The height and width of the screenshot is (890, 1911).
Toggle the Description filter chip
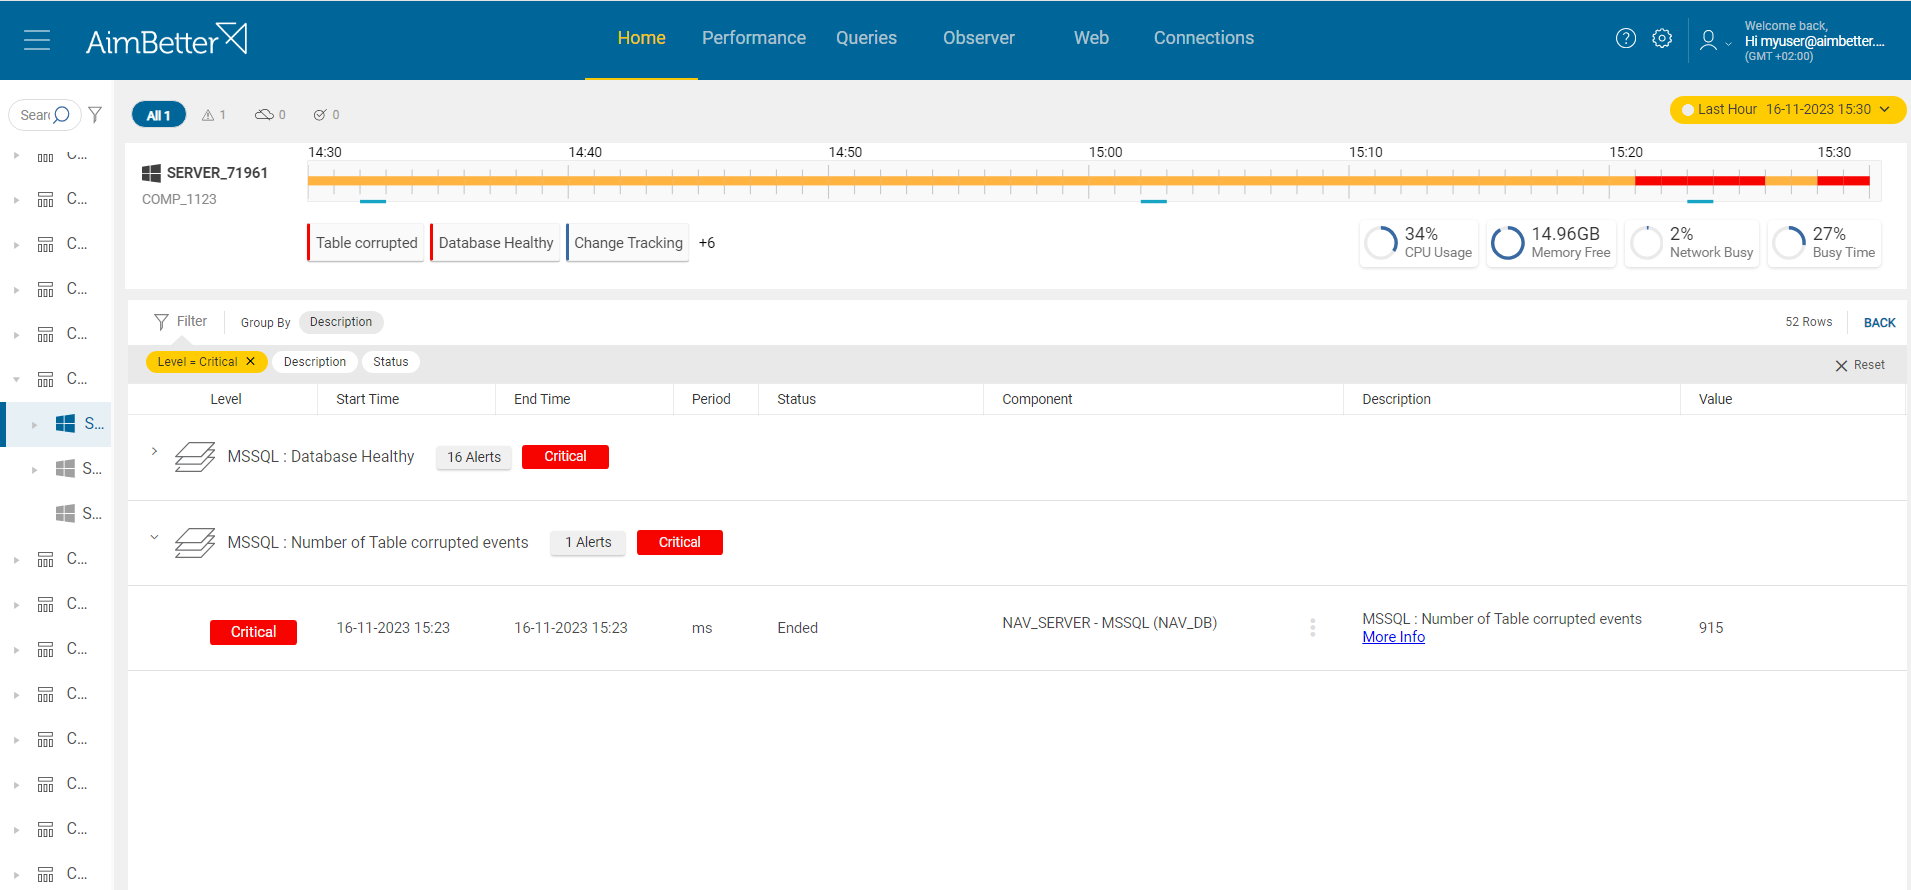tap(314, 362)
